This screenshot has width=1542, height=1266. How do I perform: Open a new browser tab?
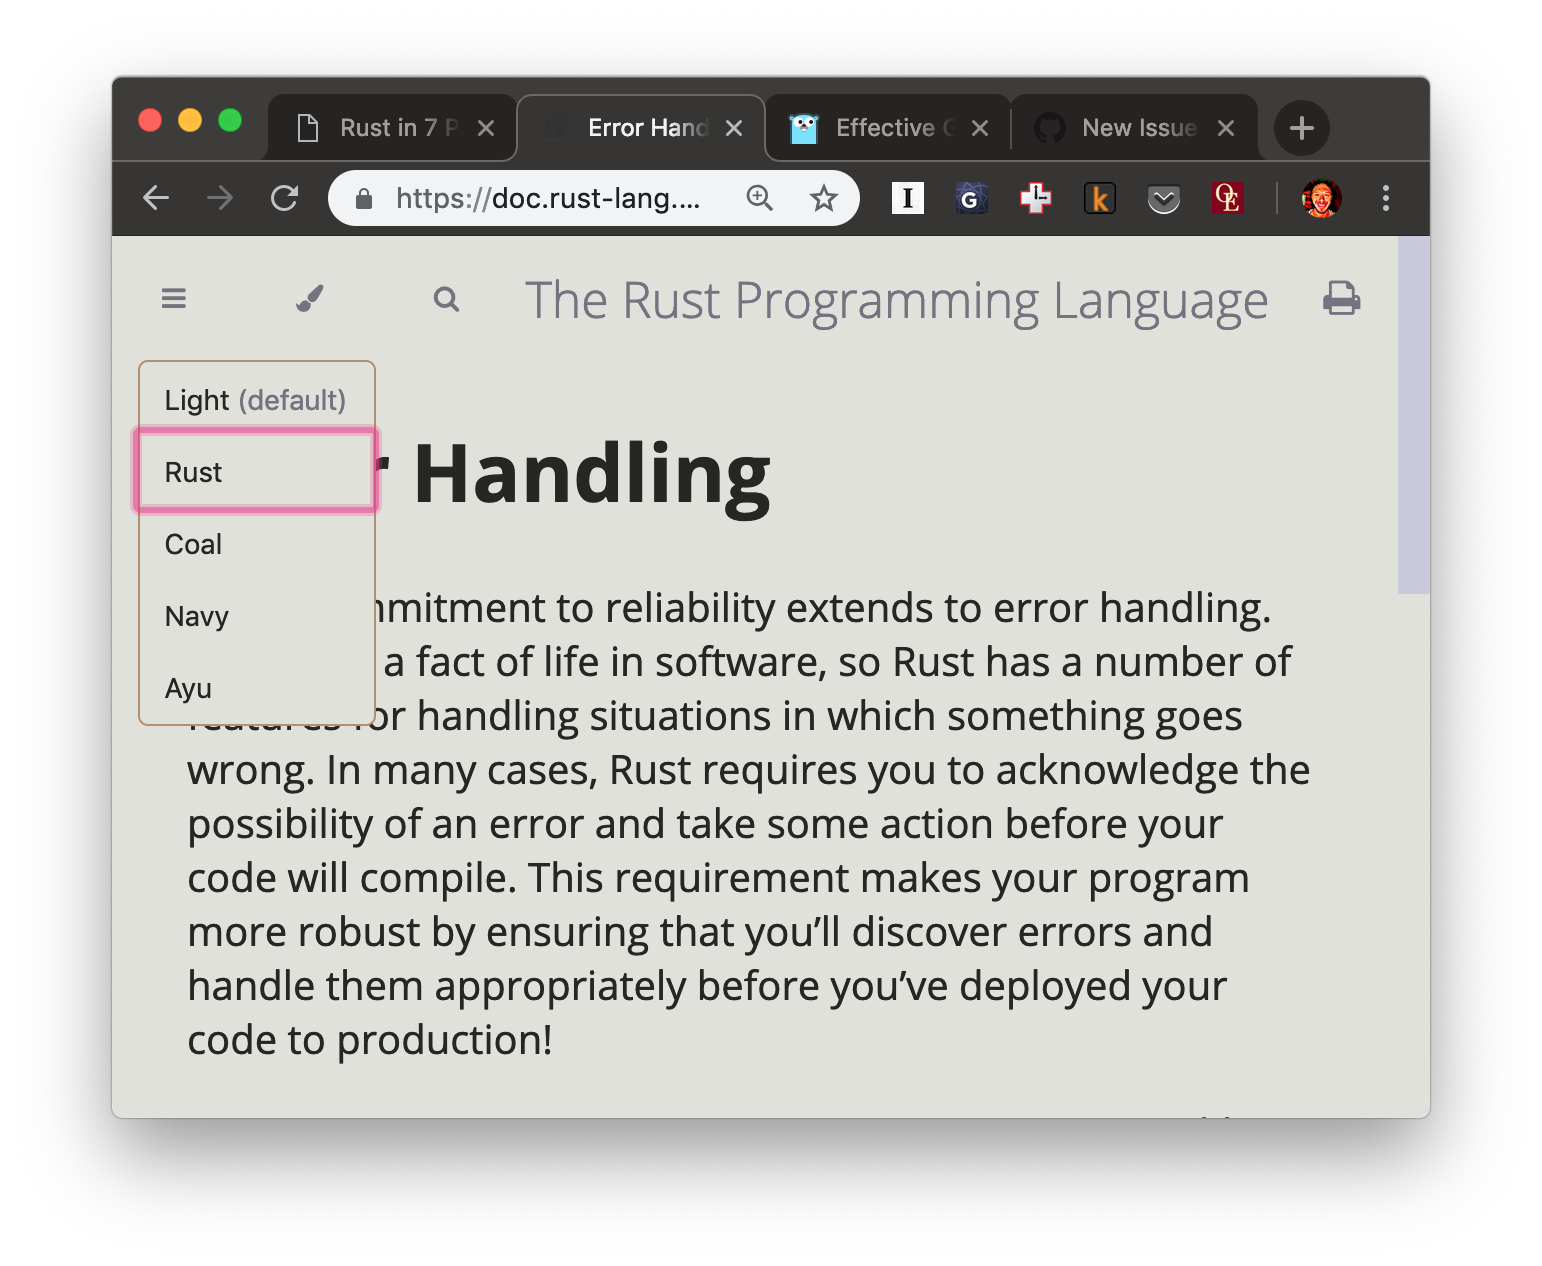point(1301,127)
